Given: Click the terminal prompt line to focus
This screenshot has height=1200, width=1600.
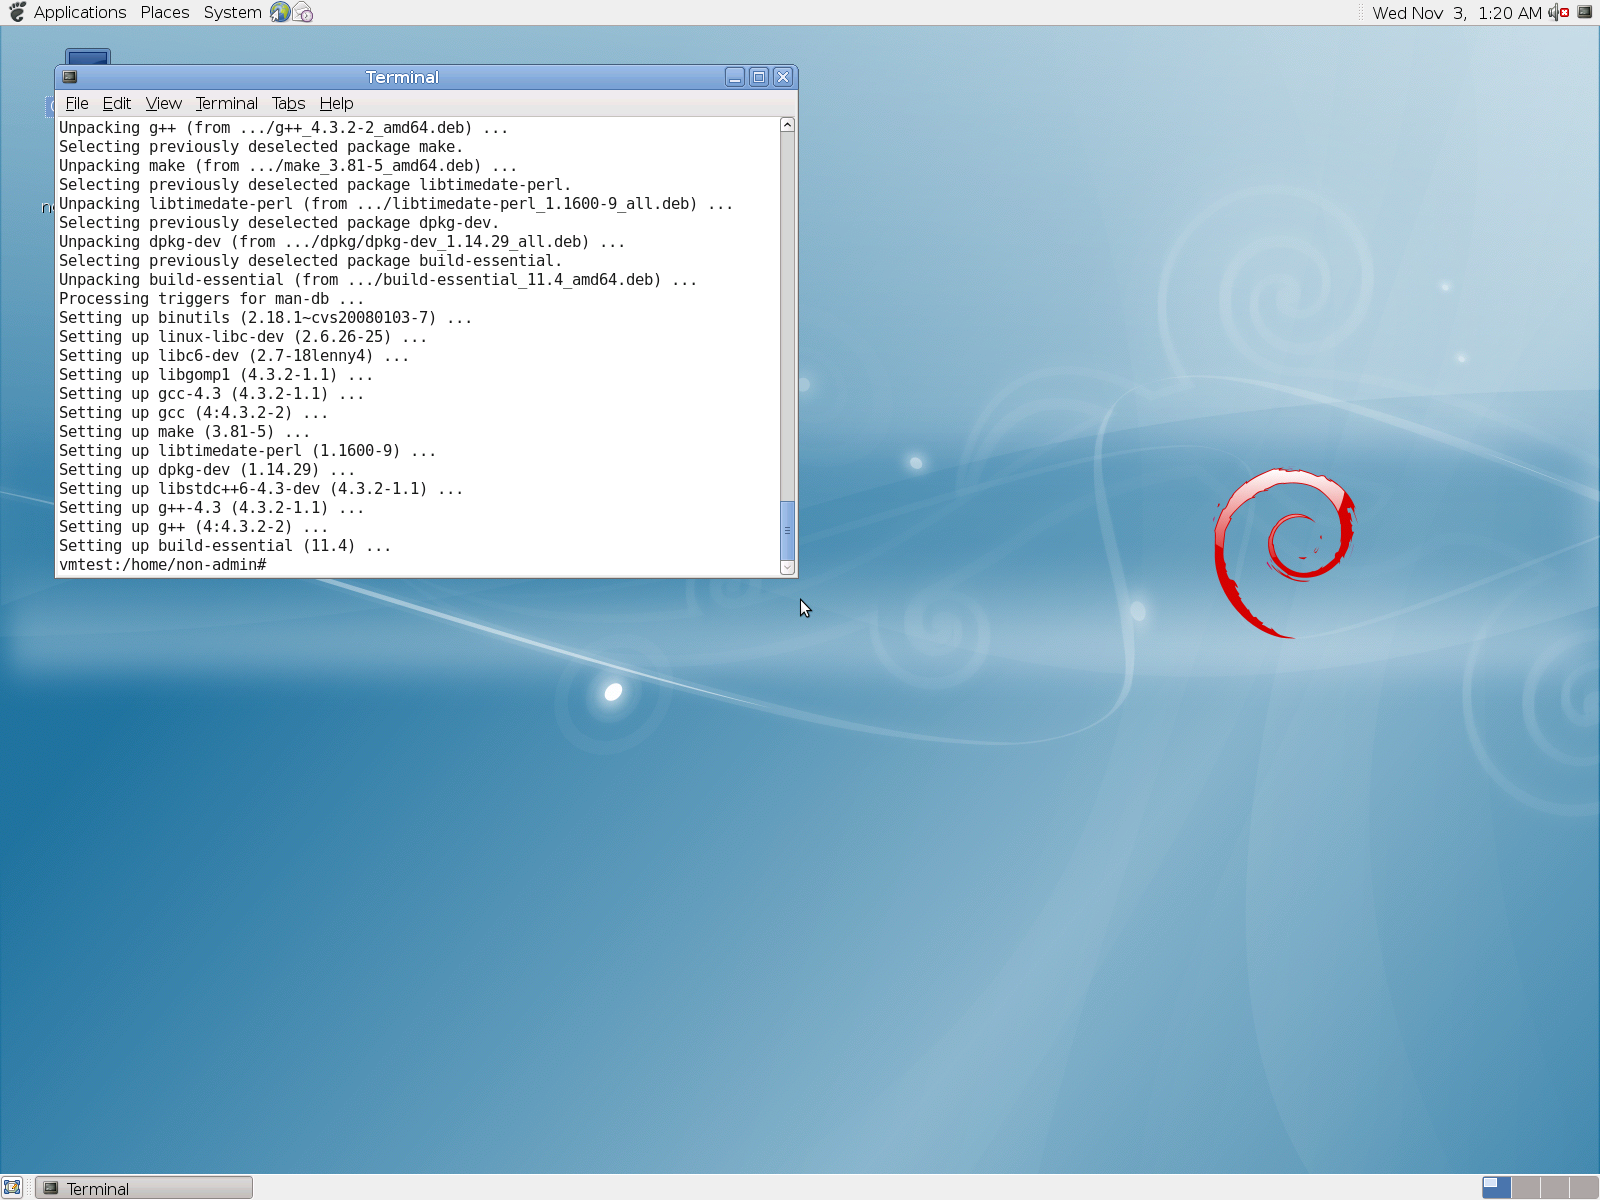Looking at the screenshot, I should (x=400, y=565).
